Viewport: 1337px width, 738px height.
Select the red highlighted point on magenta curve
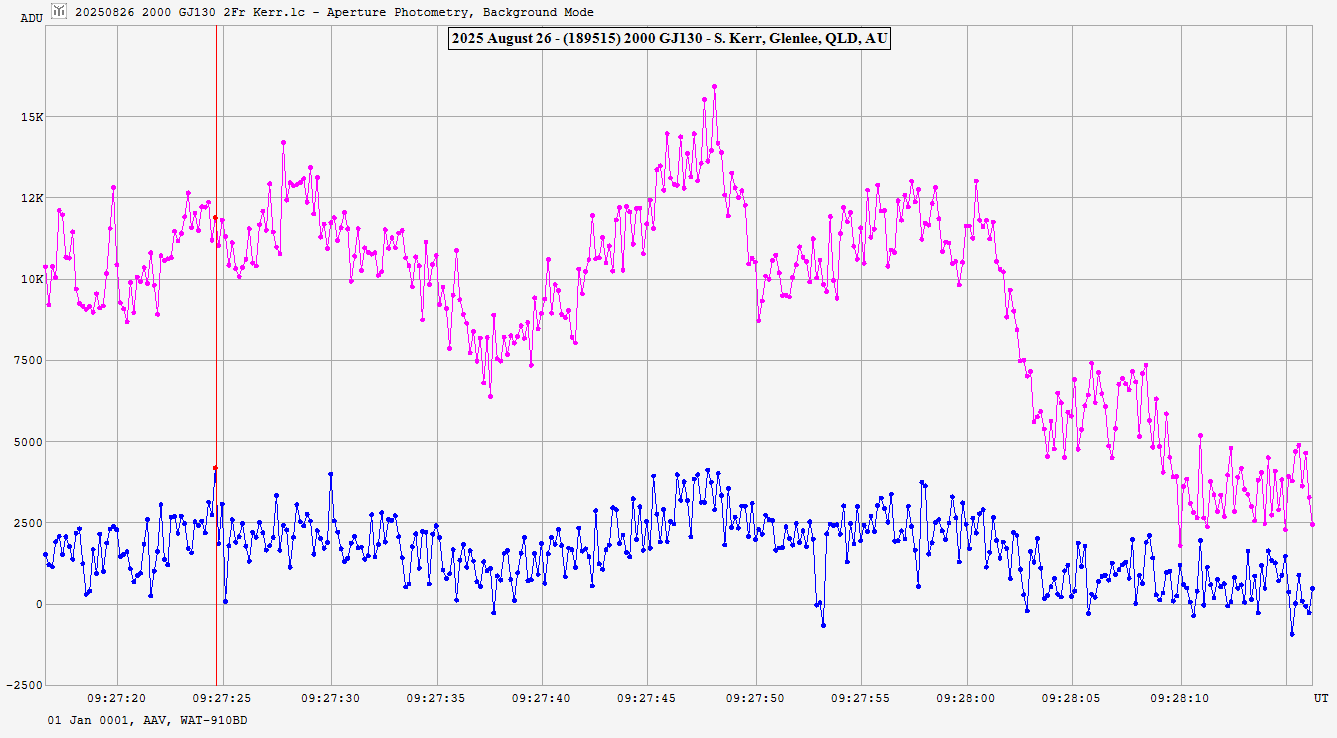pyautogui.click(x=215, y=218)
